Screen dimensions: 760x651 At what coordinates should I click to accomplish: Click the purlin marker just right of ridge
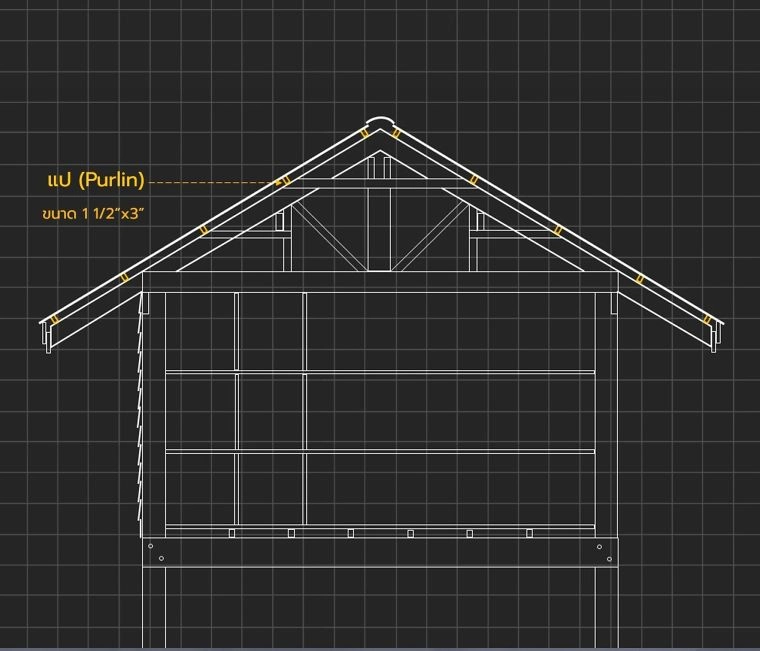point(397,133)
